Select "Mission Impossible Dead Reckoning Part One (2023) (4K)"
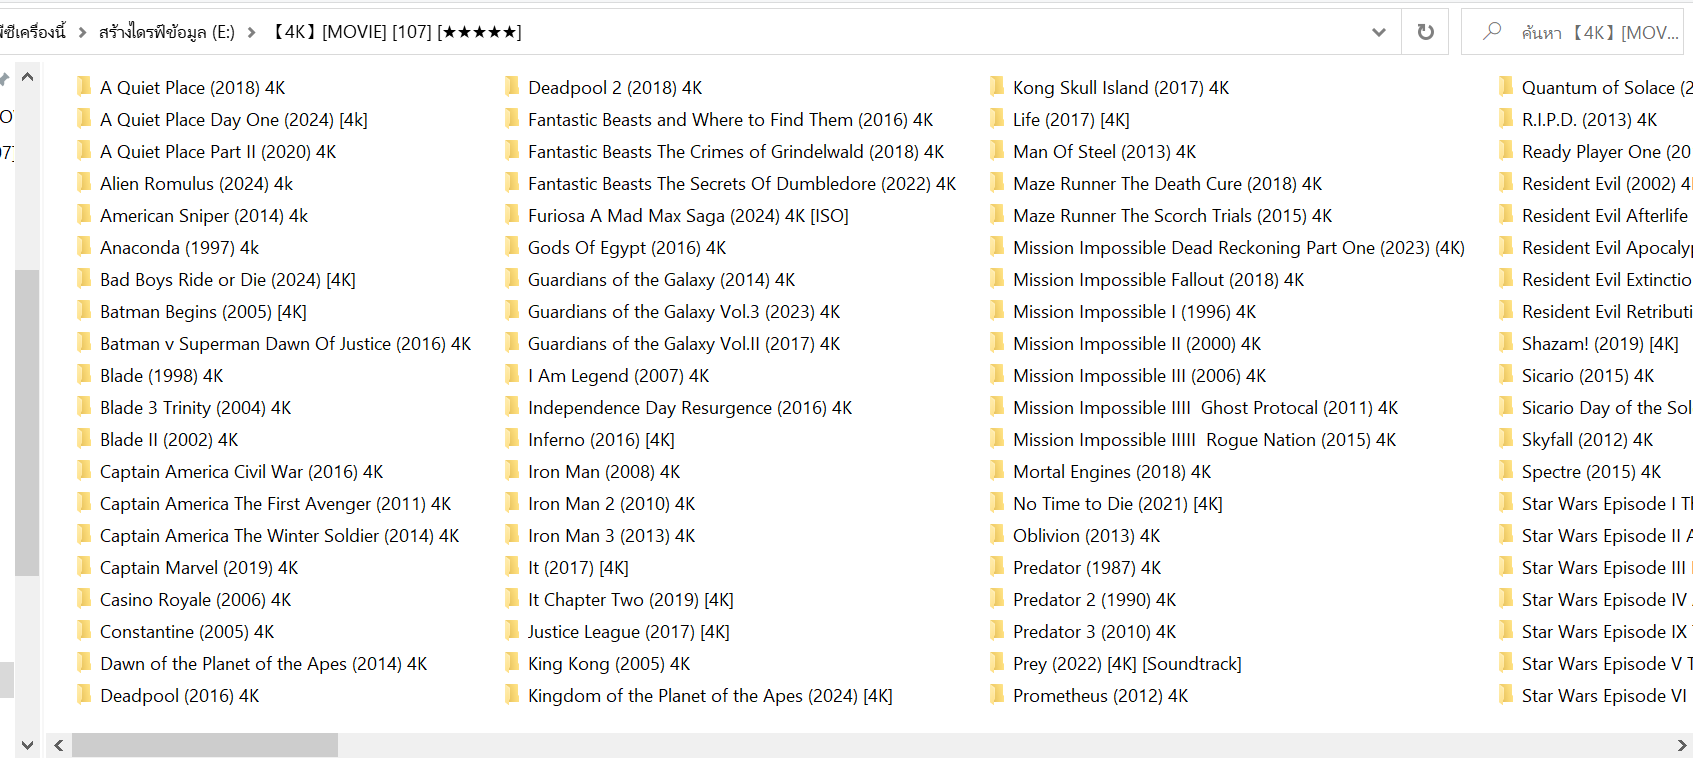The height and width of the screenshot is (758, 1693). point(1239,248)
